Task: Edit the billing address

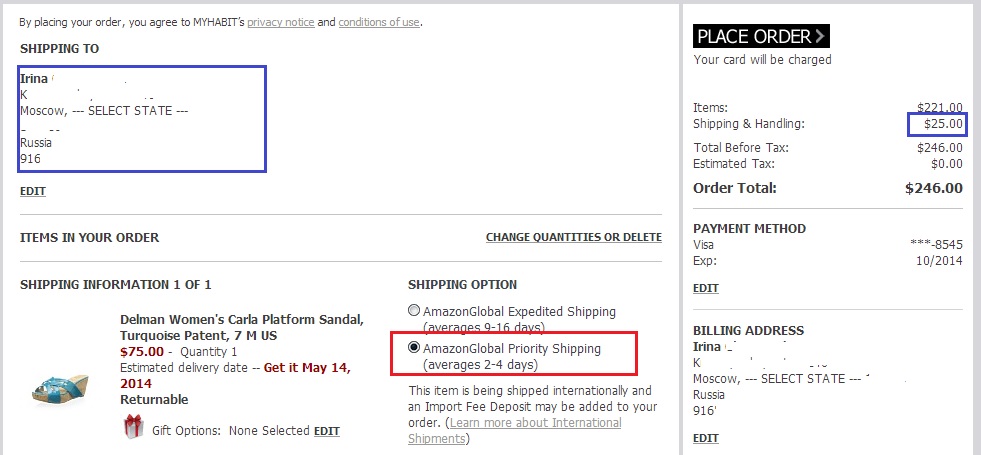Action: (706, 438)
